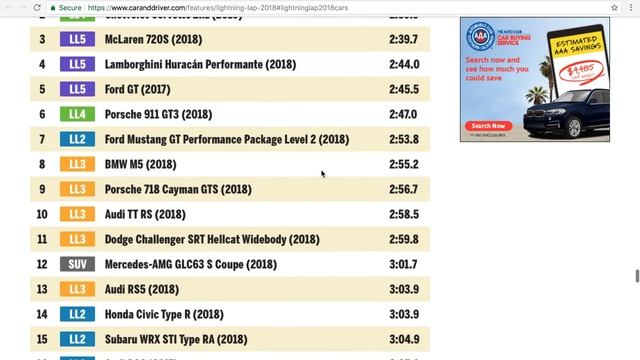
Task: Click the orange LL3 badge beside BMW M5
Action: click(77, 164)
